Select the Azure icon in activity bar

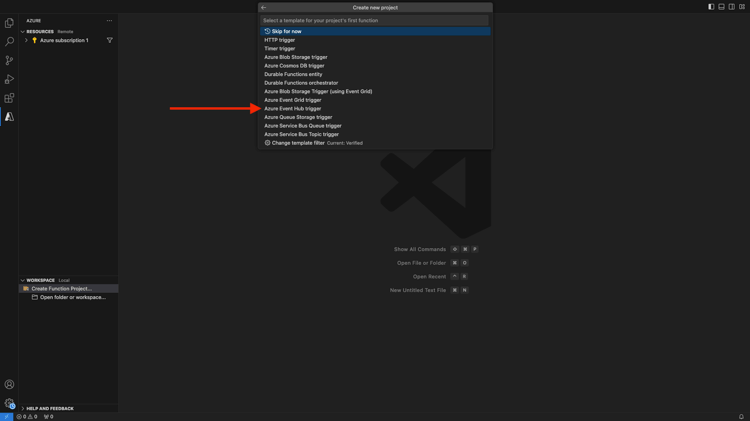tap(9, 117)
